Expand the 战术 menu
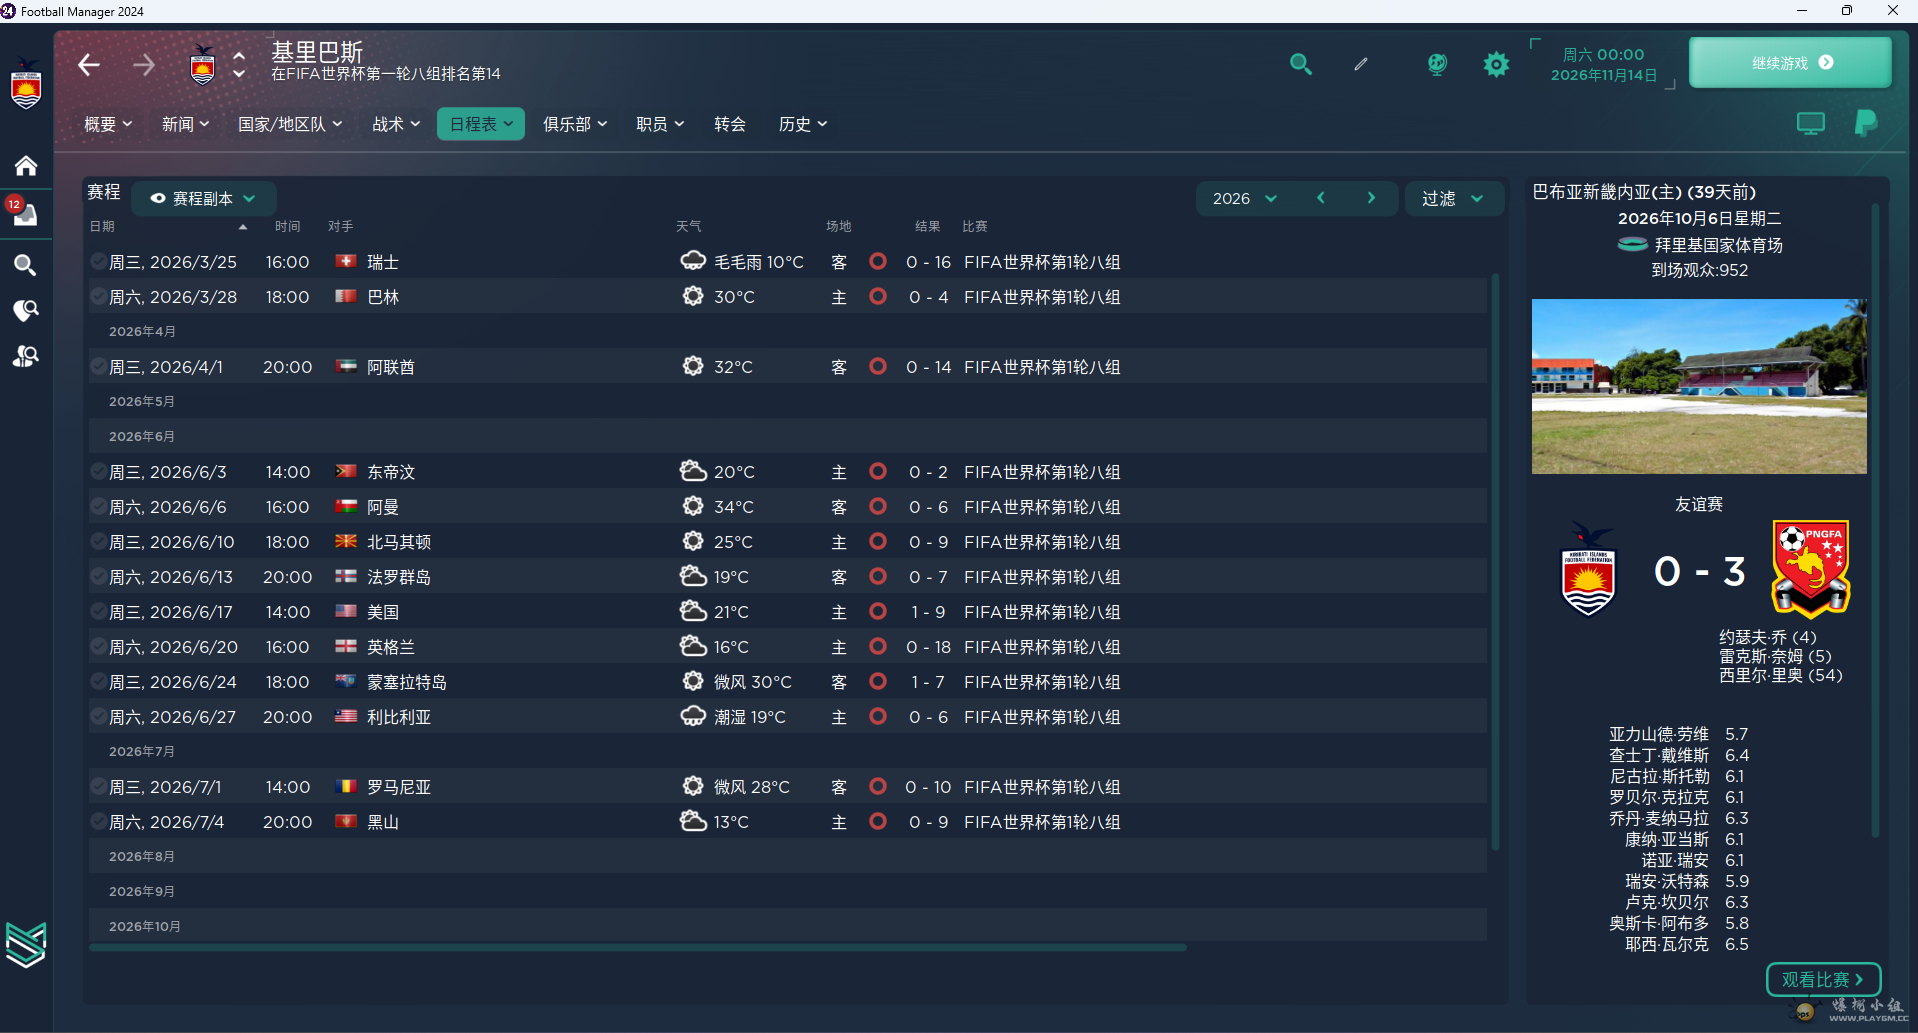Image resolution: width=1918 pixels, height=1033 pixels. (x=396, y=124)
